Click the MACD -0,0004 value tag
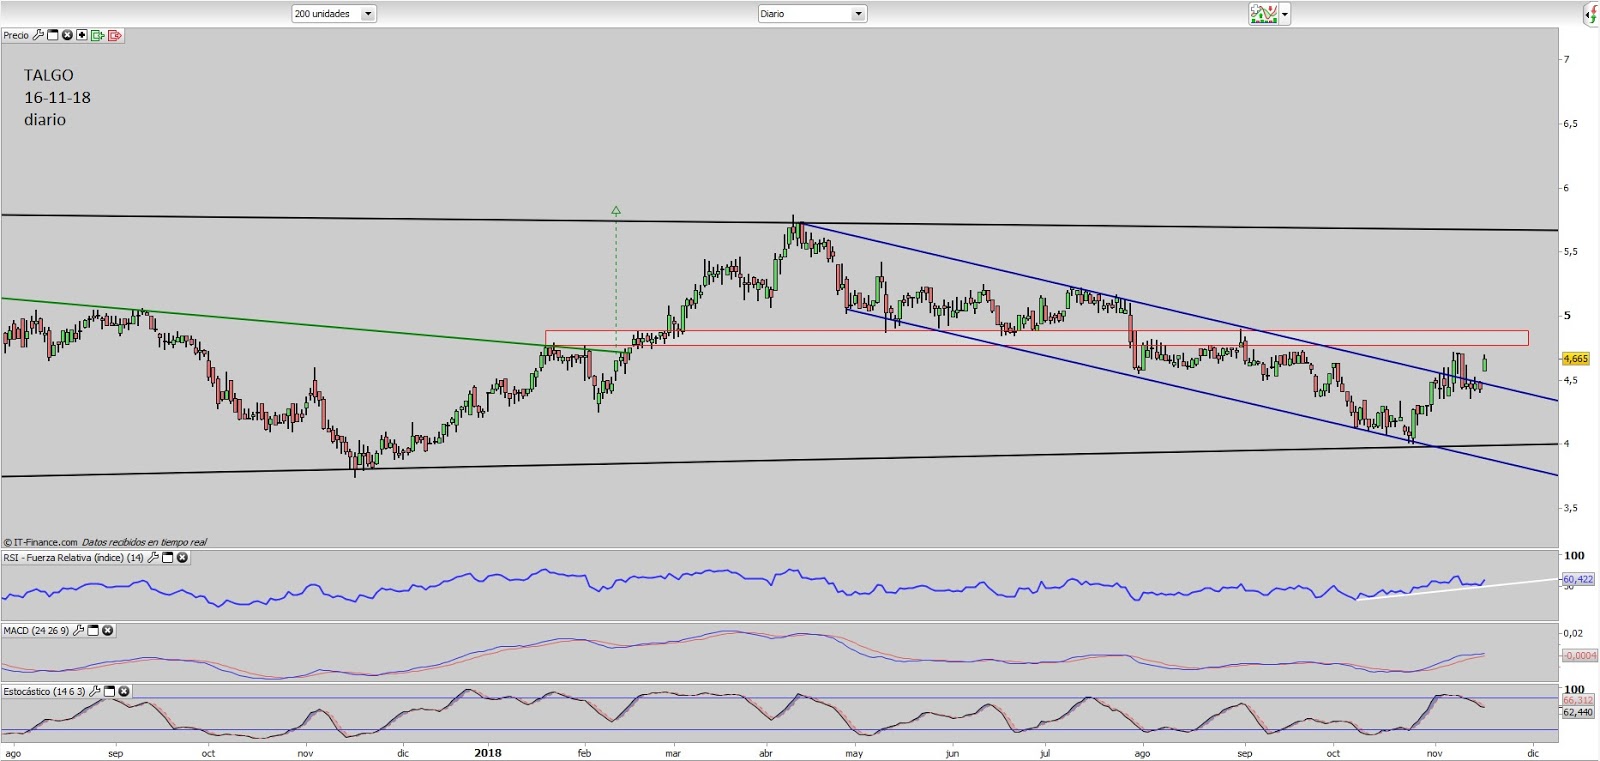The image size is (1600, 761). coord(1580,655)
